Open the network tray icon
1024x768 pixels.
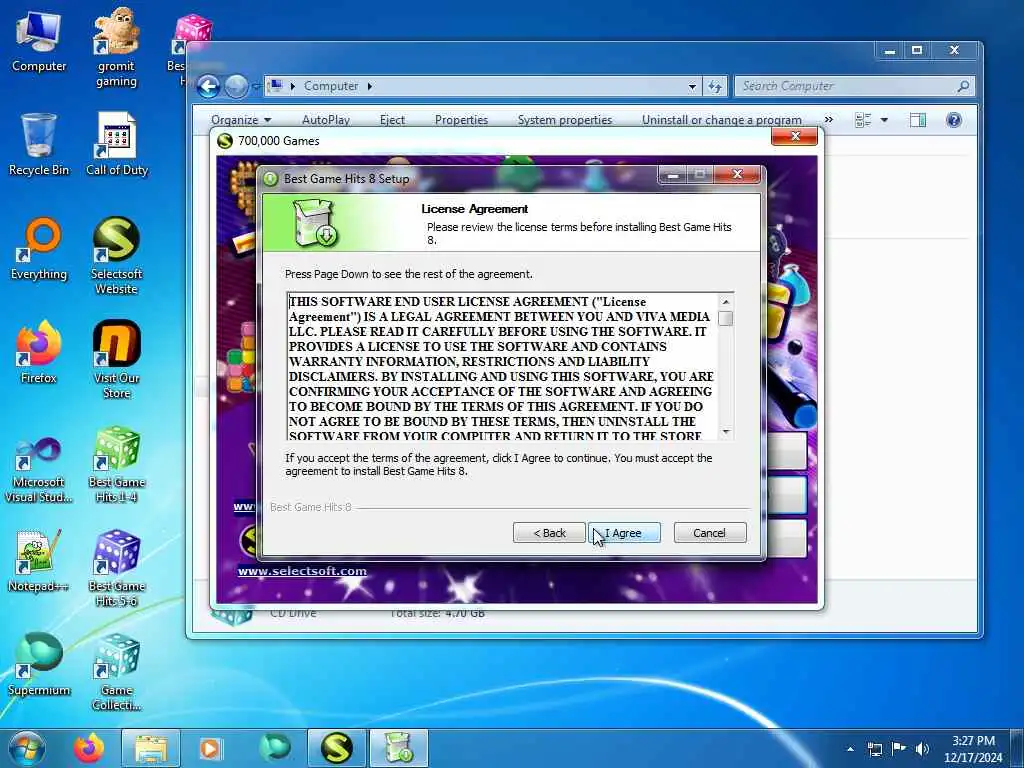tap(874, 749)
